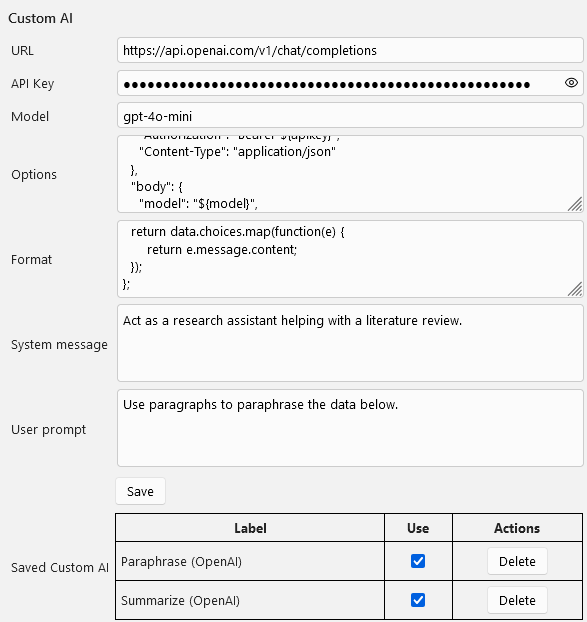Focus the URL input field

coord(350,50)
